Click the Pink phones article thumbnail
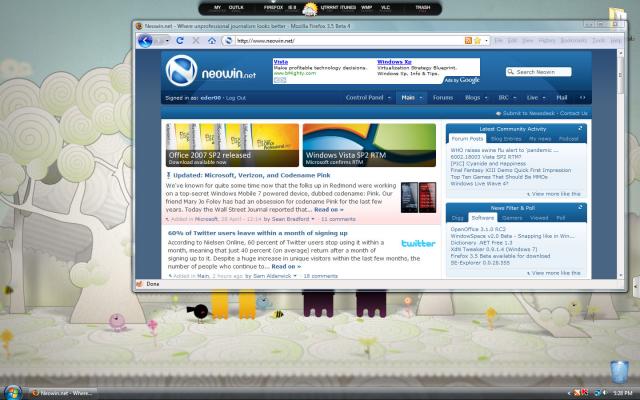The image size is (640, 400). [418, 197]
